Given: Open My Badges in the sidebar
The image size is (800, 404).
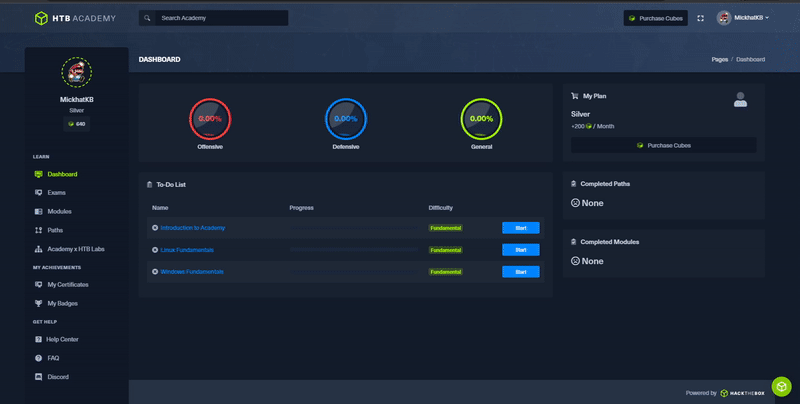Looking at the screenshot, I should (x=62, y=303).
